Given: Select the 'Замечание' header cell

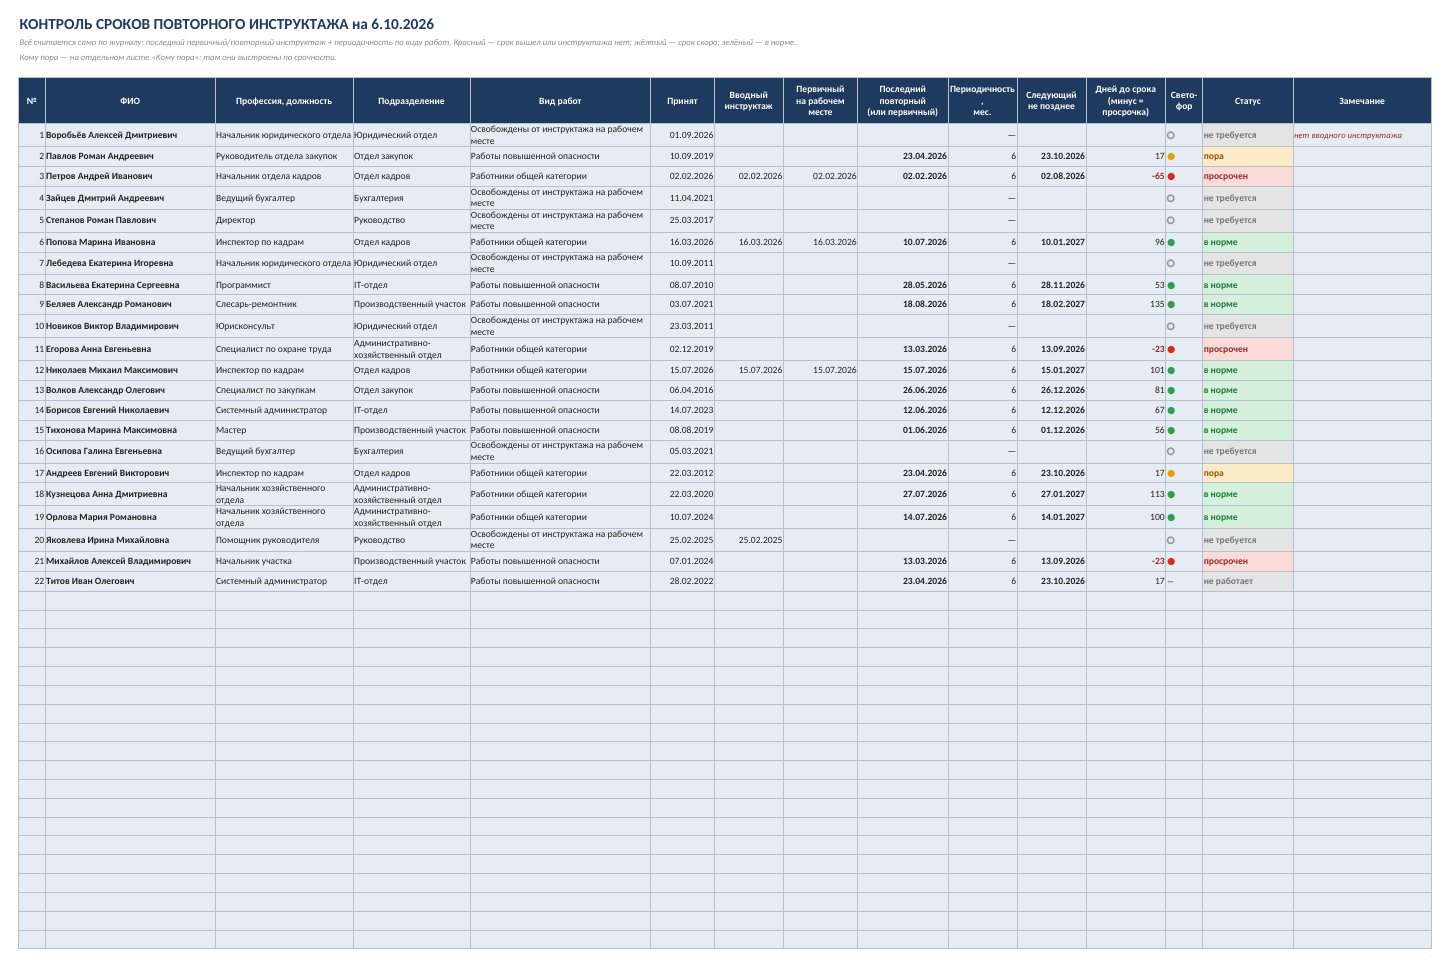Looking at the screenshot, I should pyautogui.click(x=1362, y=101).
